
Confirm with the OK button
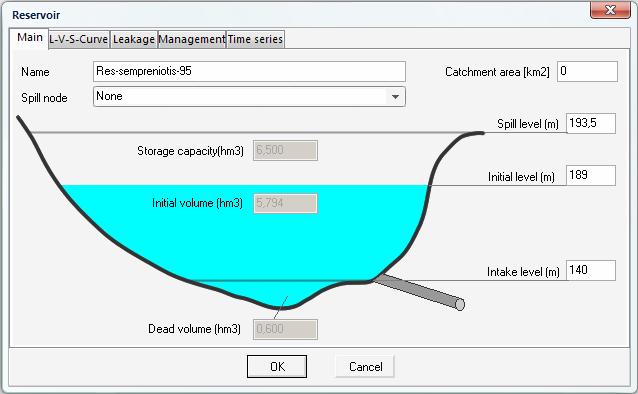[277, 366]
